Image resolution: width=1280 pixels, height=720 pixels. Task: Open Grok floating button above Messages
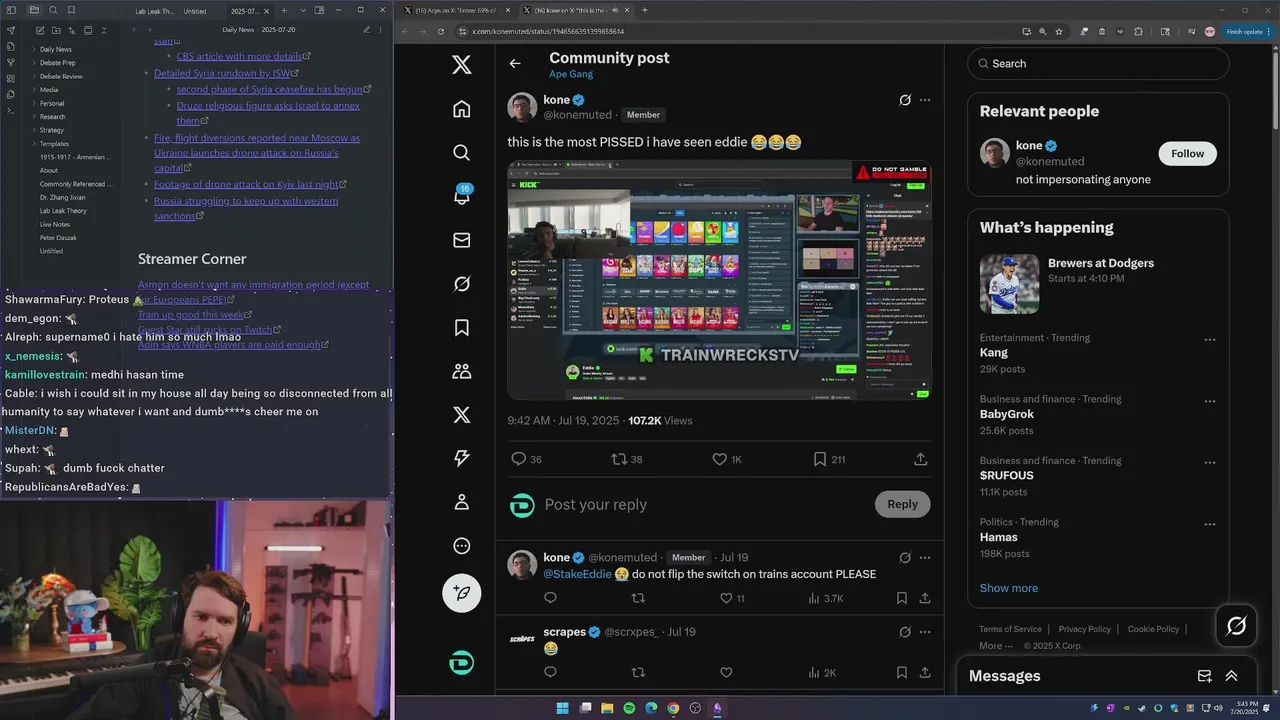click(1236, 626)
